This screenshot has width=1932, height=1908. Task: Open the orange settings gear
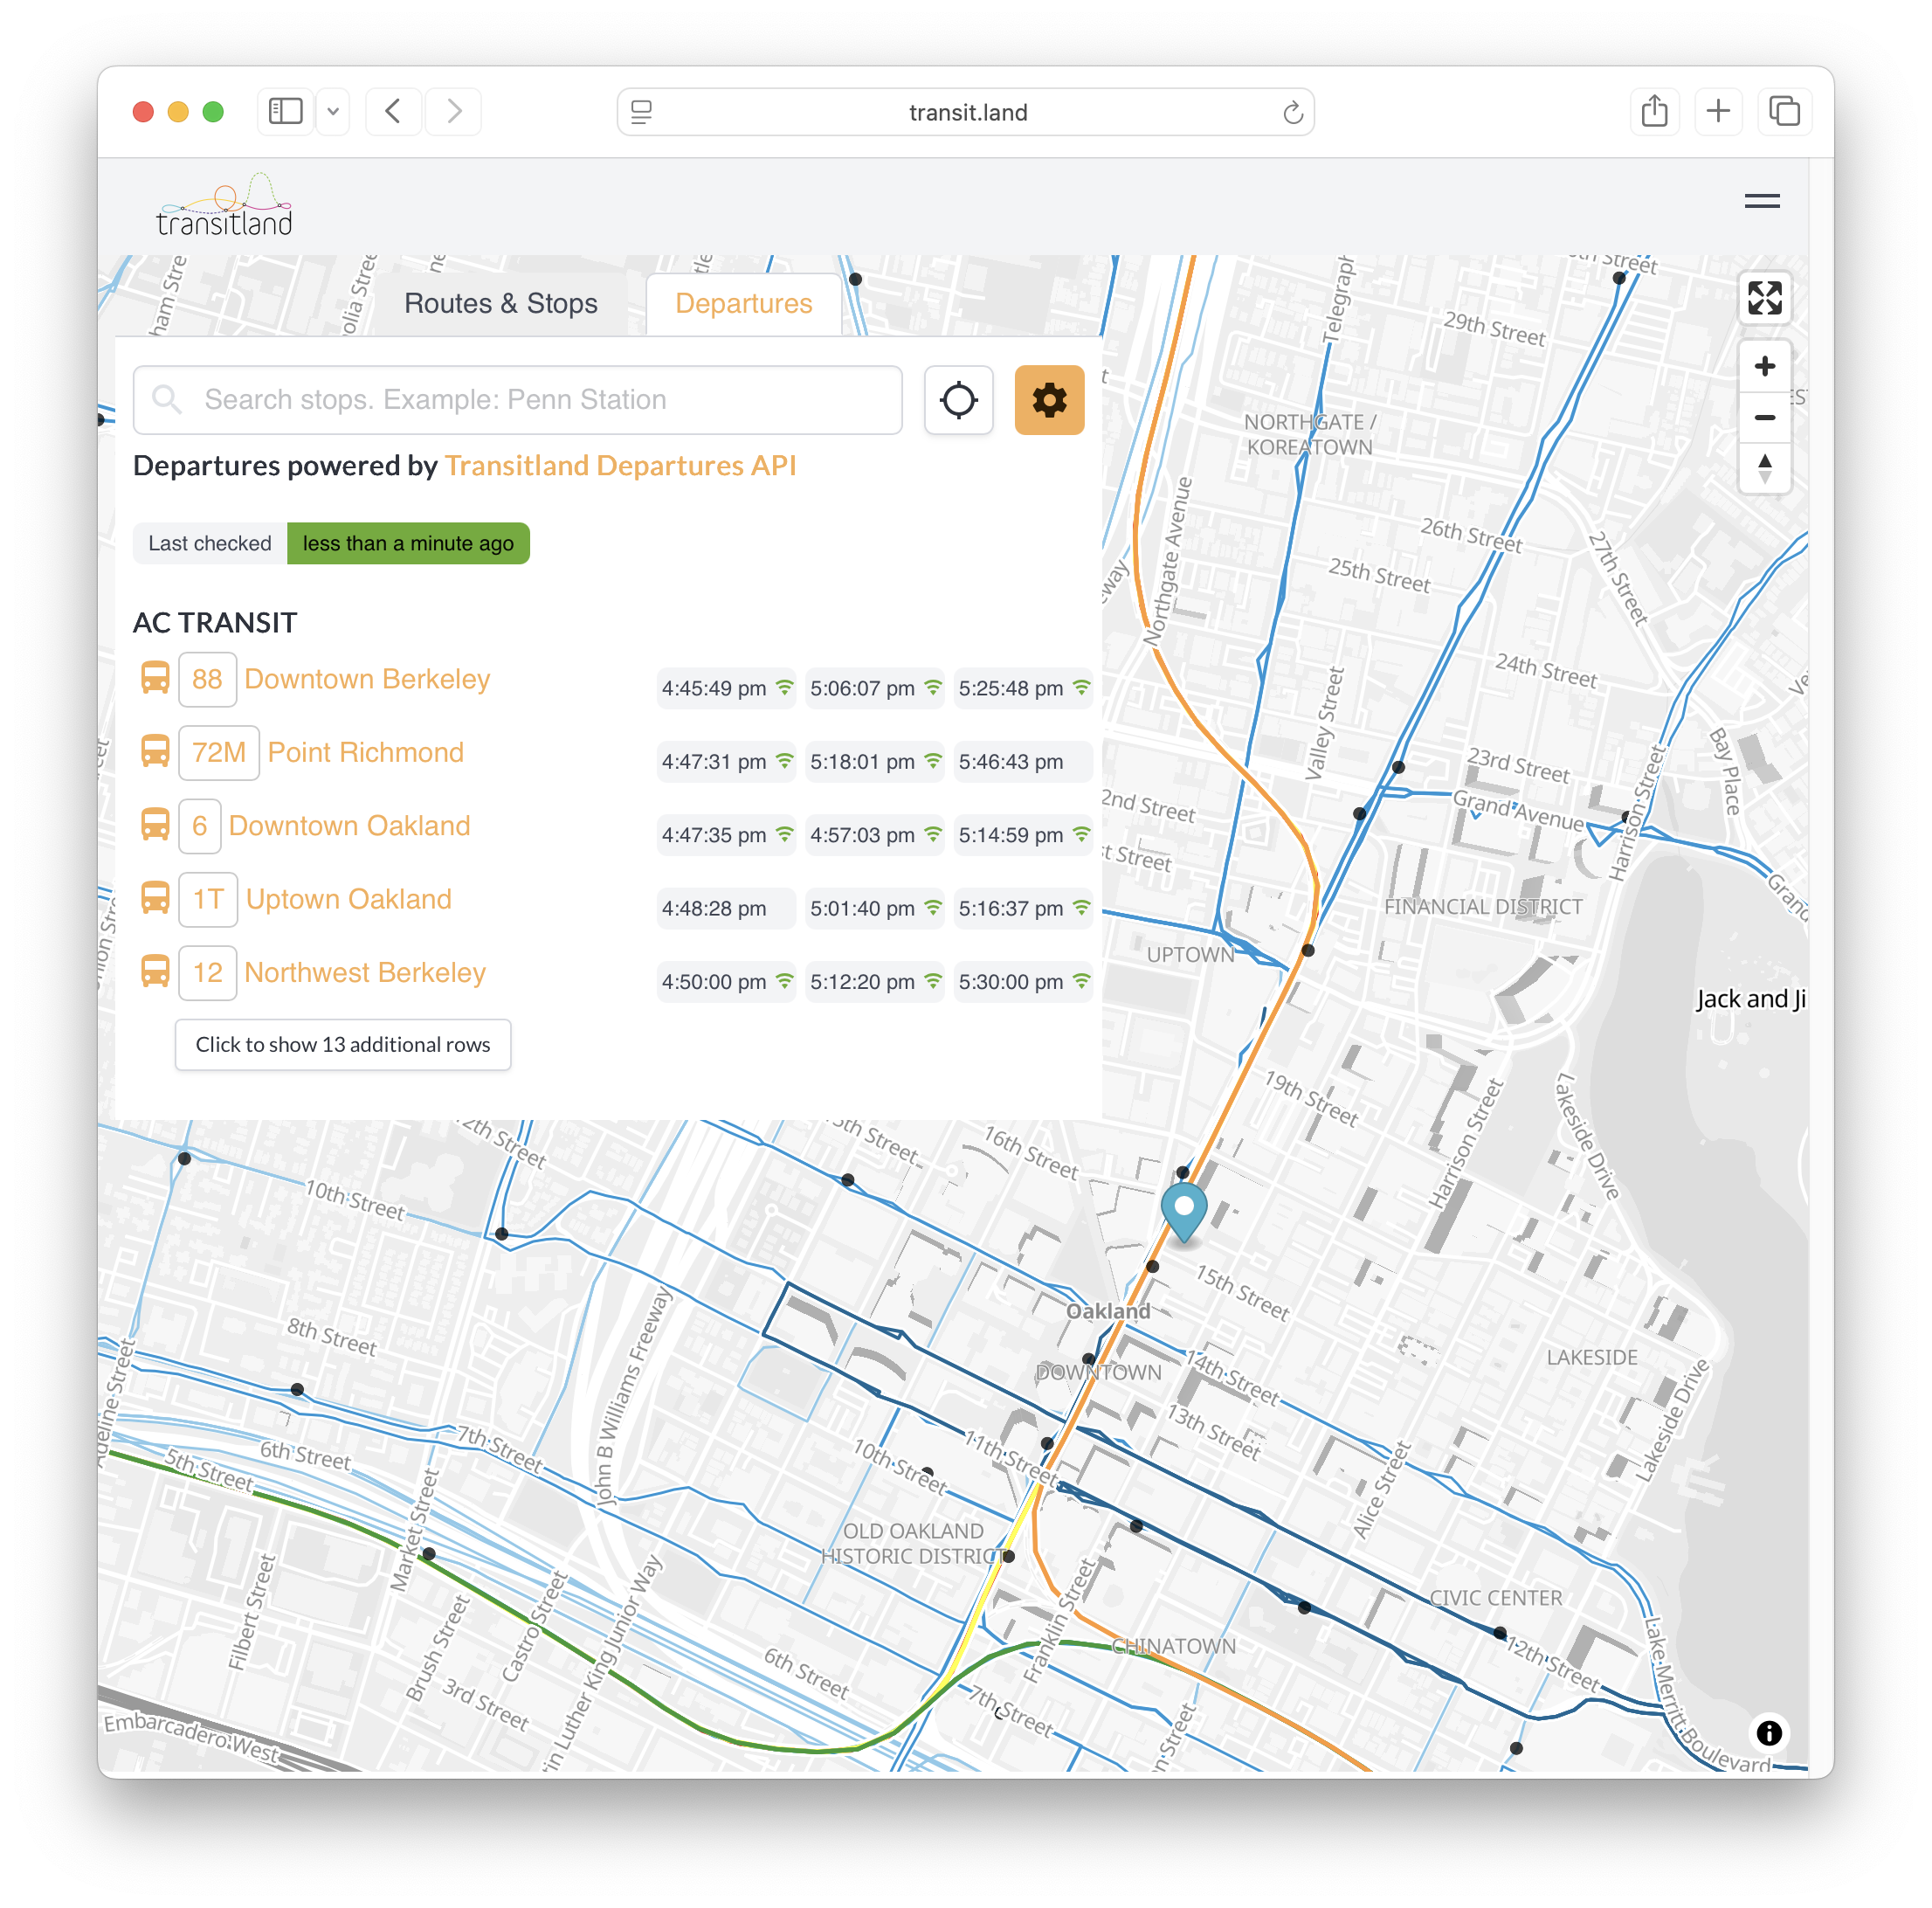click(1049, 400)
